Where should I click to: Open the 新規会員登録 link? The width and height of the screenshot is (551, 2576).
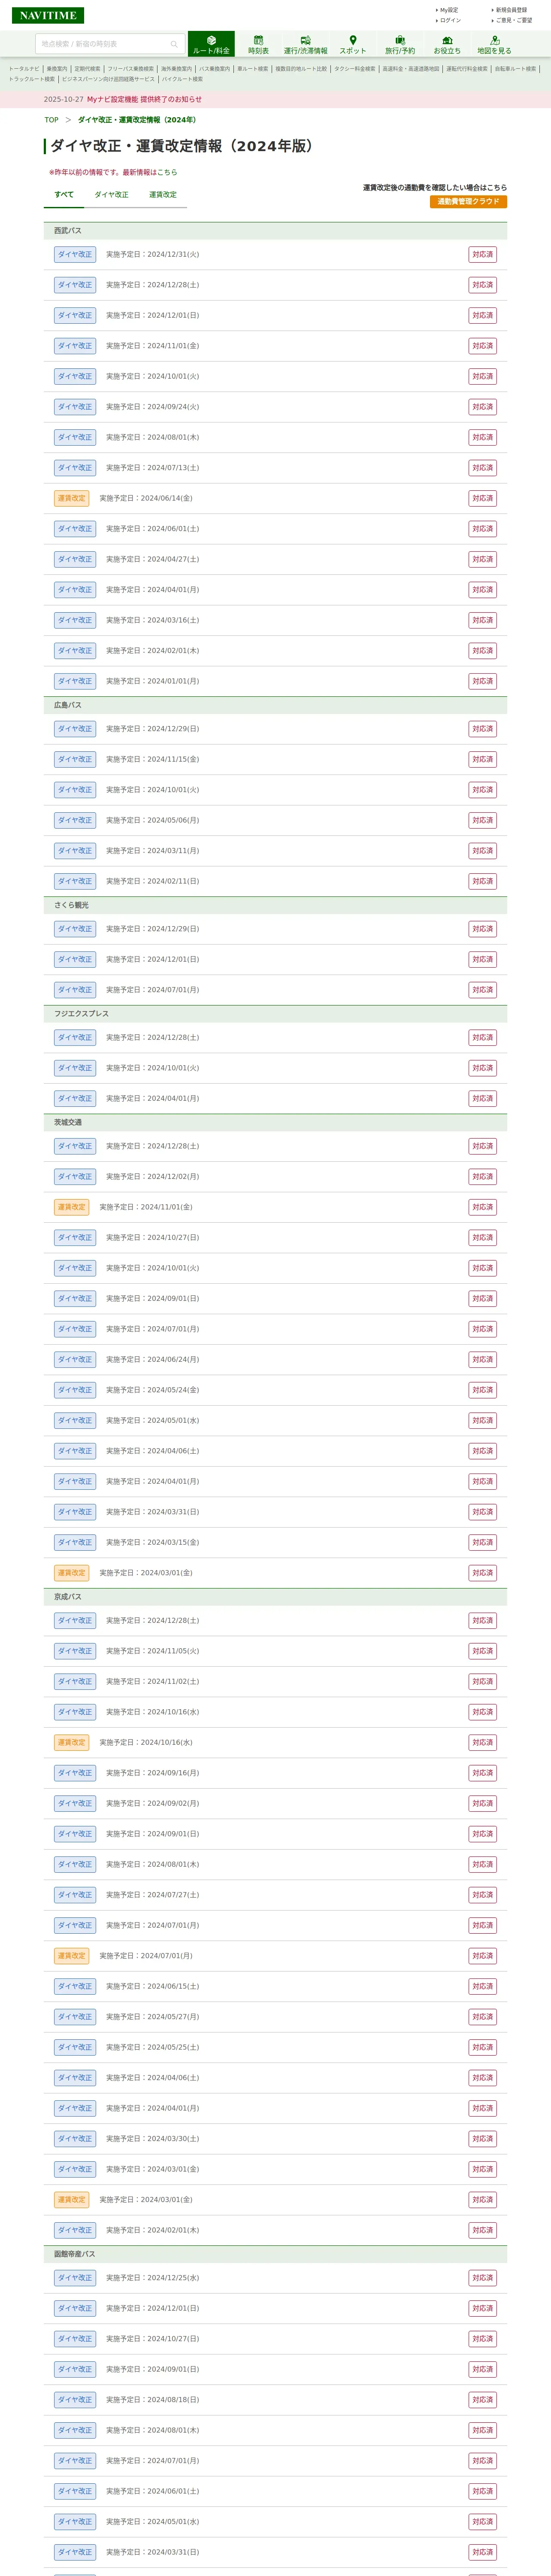[511, 10]
